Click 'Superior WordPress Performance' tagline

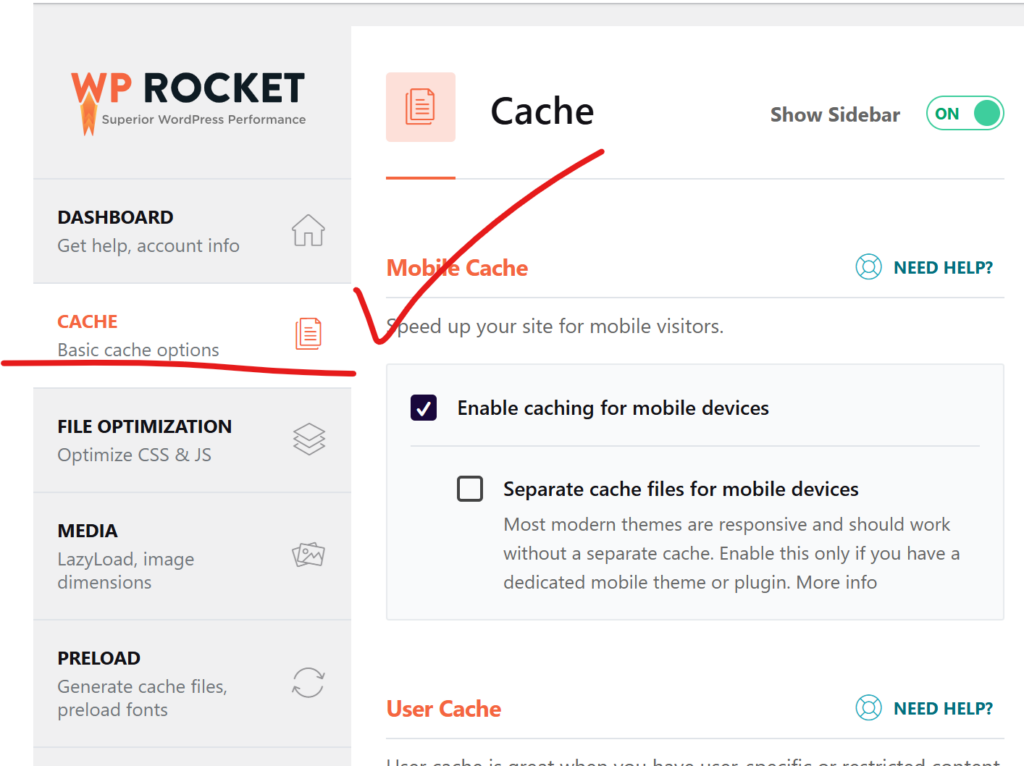tap(204, 120)
